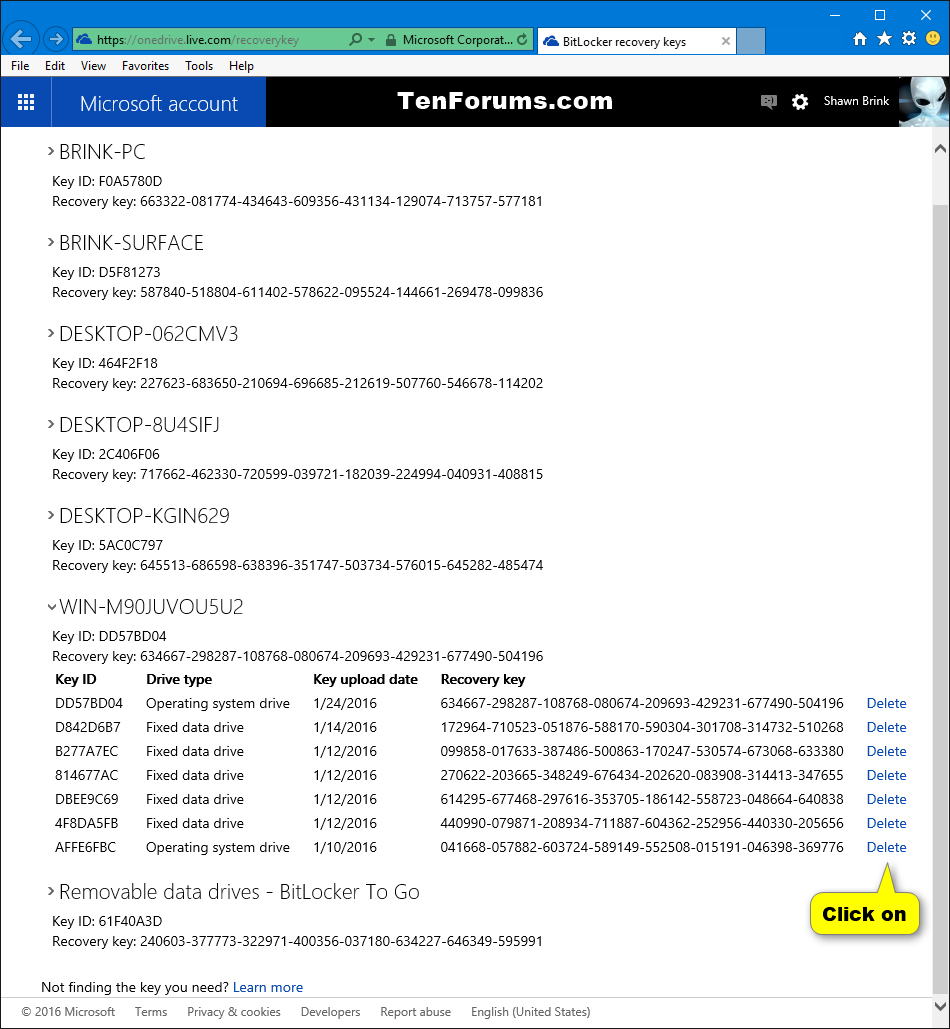Click the browser Back arrow button
This screenshot has width=950, height=1029.
pos(21,39)
